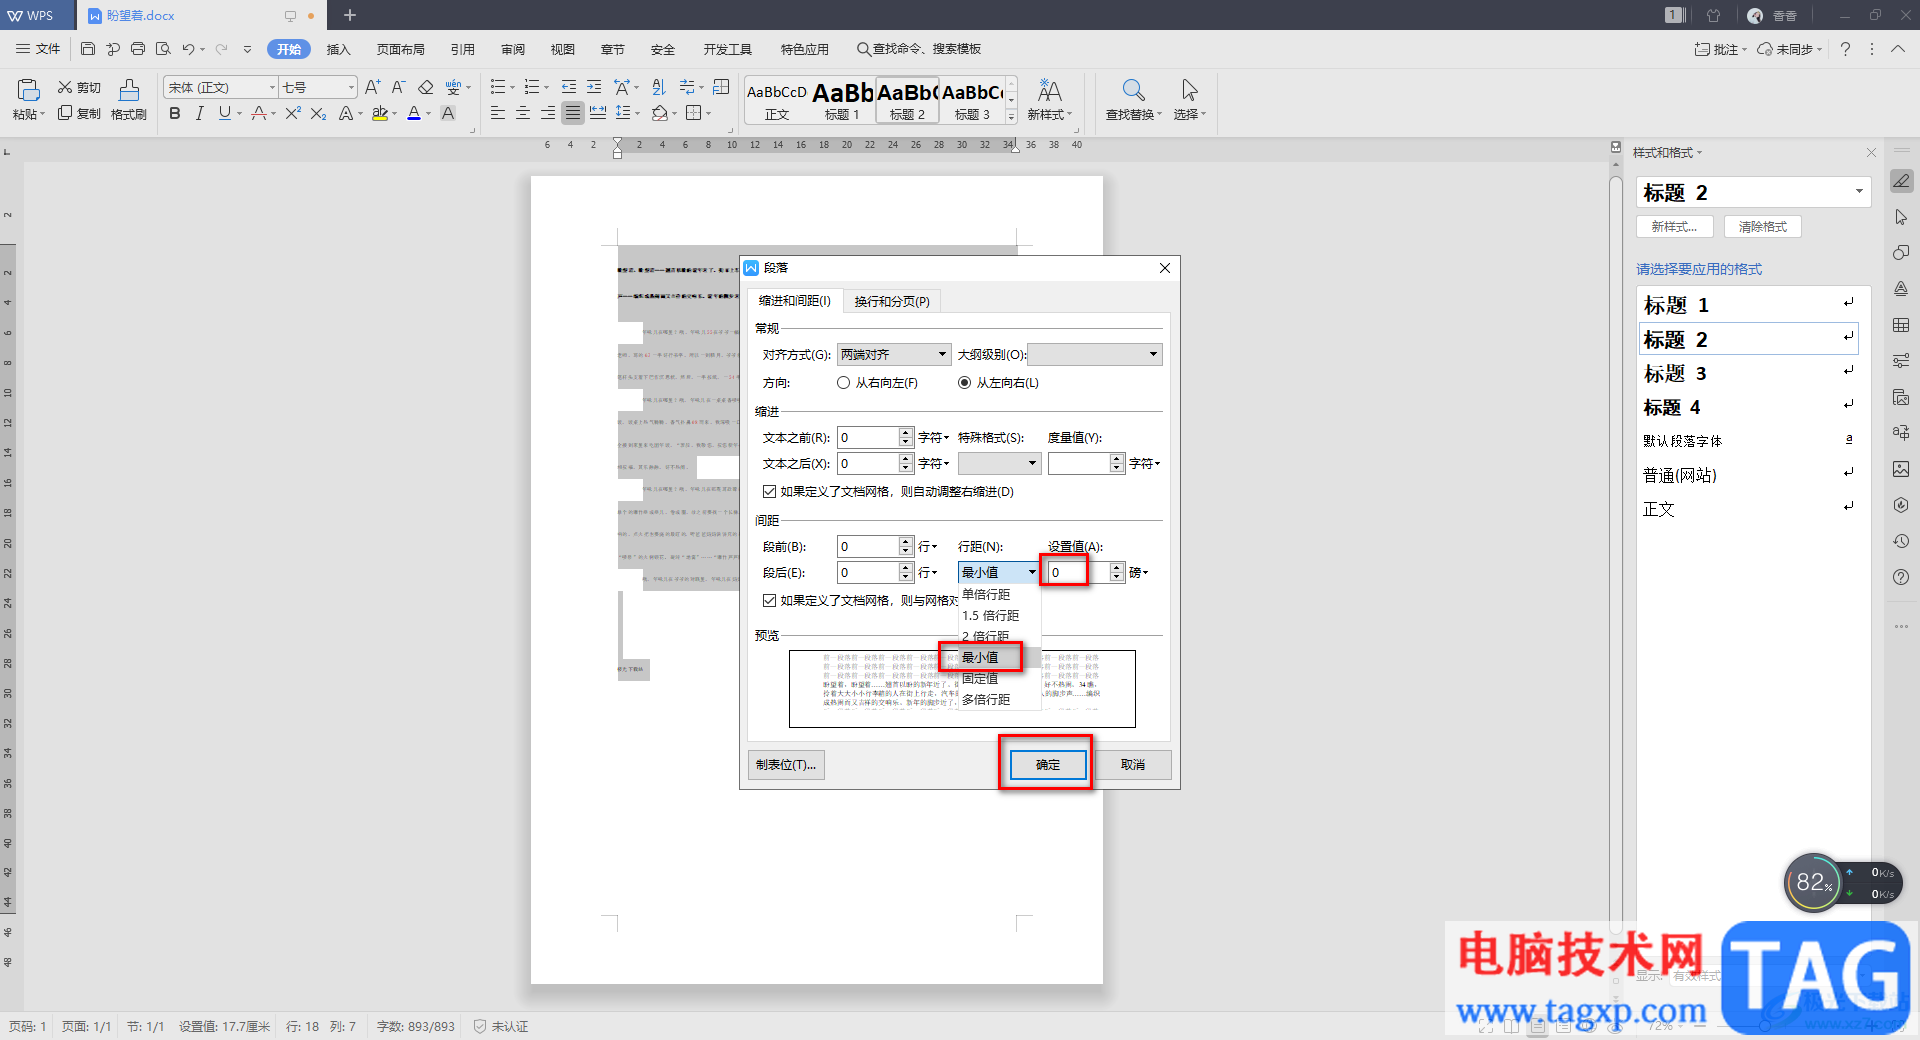Viewport: 1920px width, 1040px height.
Task: Click the Find and Replace icon
Action: click(x=1132, y=91)
